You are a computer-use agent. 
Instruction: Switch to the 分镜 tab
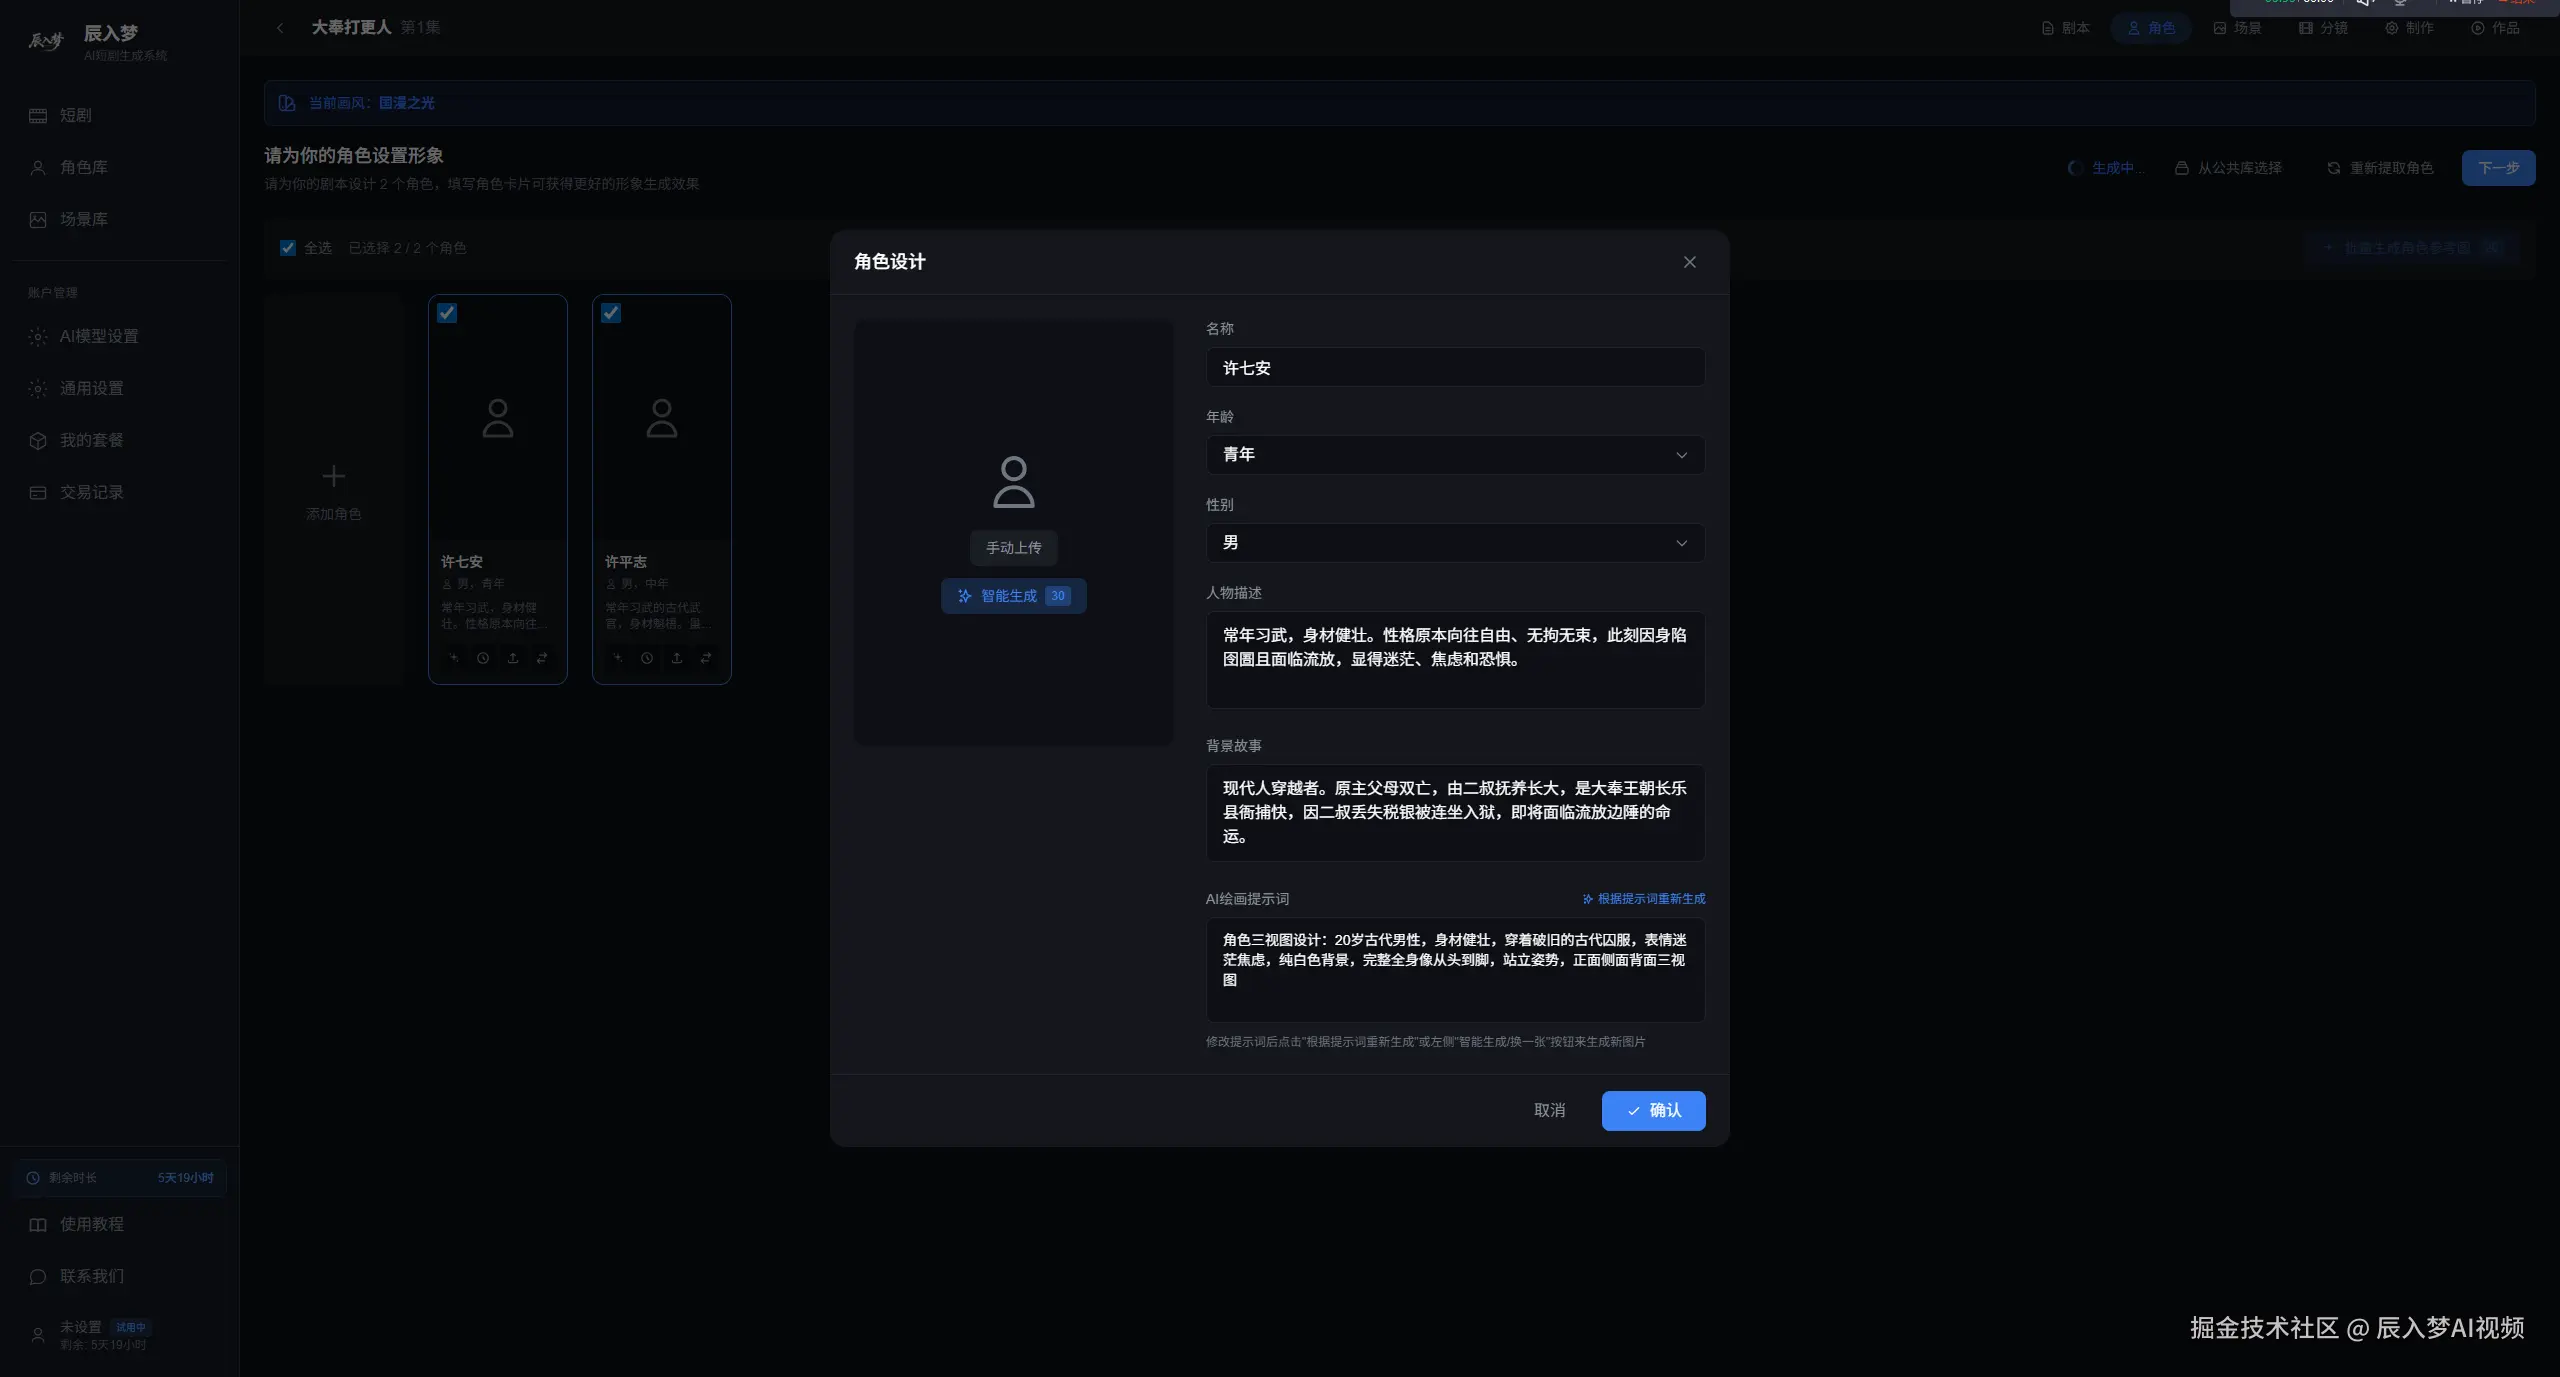pos(2324,28)
